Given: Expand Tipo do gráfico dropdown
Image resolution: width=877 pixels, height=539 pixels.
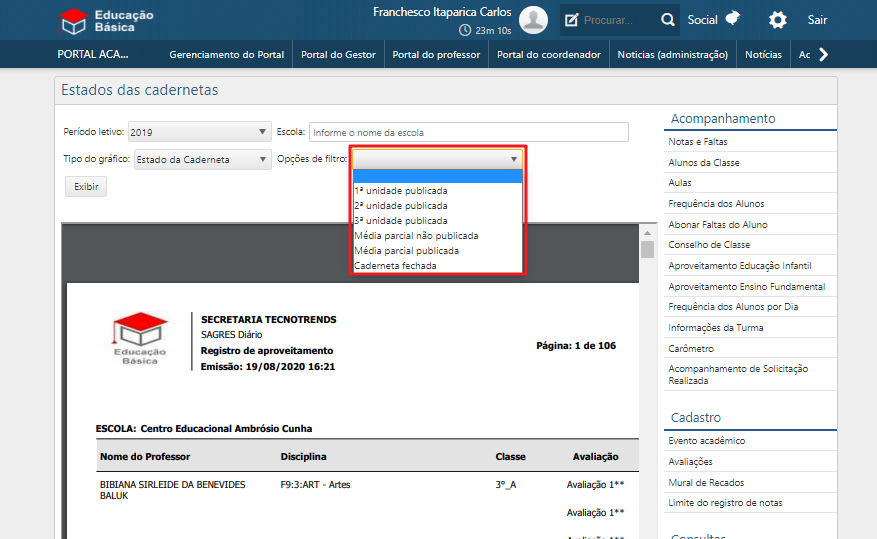Looking at the screenshot, I should pos(202,159).
